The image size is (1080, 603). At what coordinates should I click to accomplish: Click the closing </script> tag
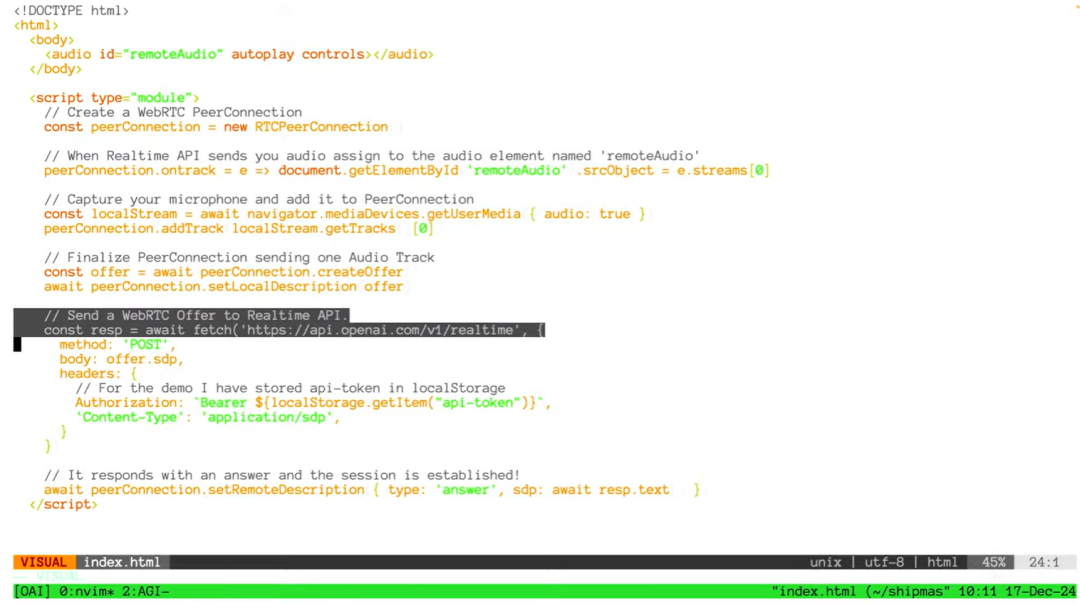coord(63,504)
